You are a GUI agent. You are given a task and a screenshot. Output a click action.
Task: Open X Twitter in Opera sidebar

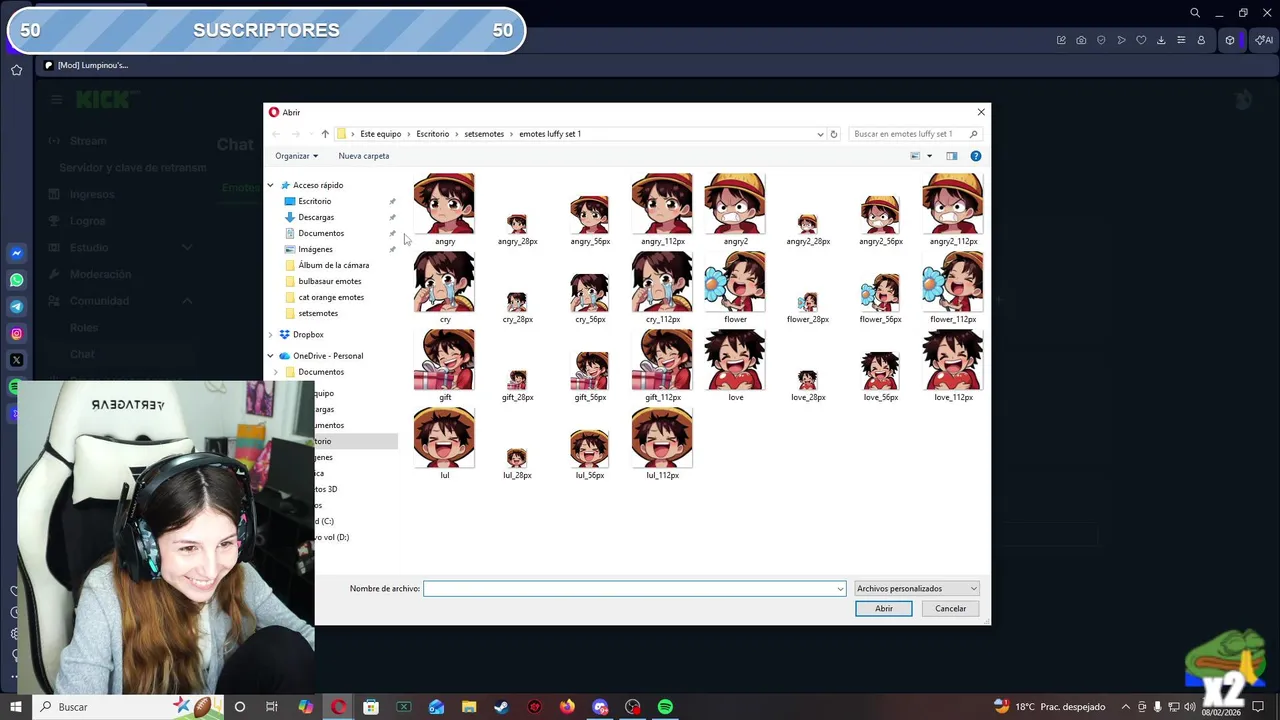click(16, 360)
